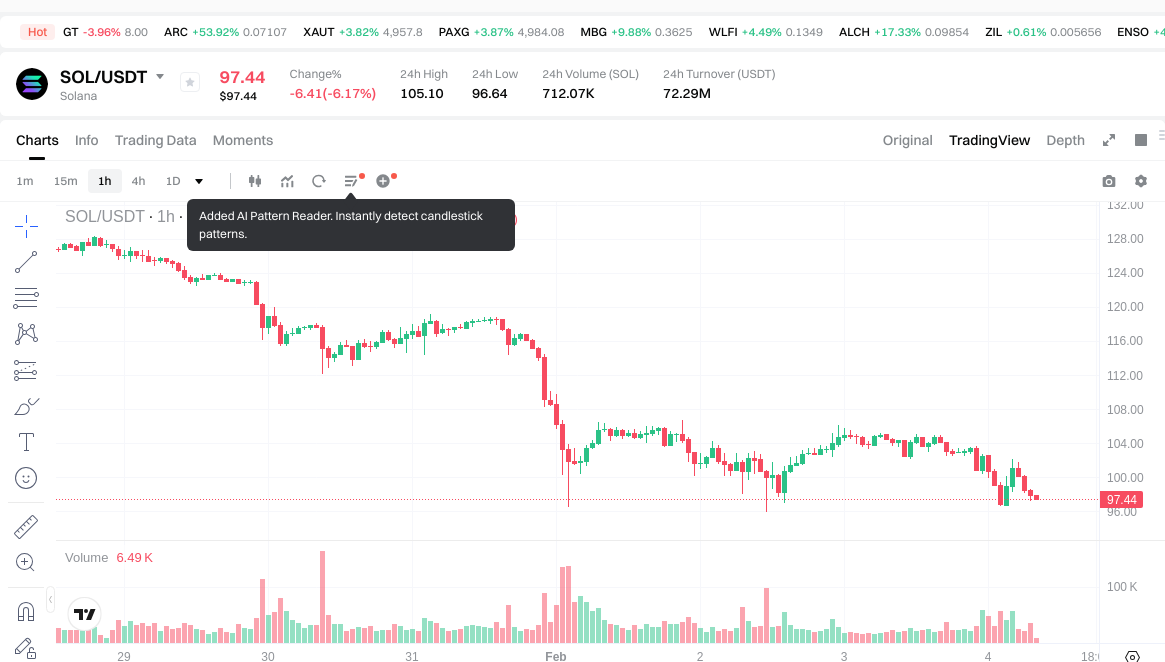Screen dimensions: 1165x662
Task: Open the candlestick chart type selector
Action: [x=254, y=181]
